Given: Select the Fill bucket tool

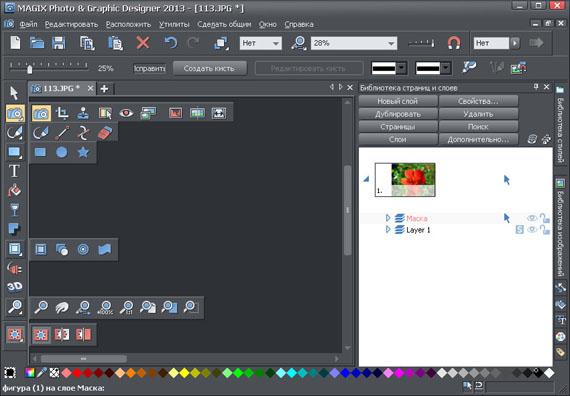Looking at the screenshot, I should [14, 190].
